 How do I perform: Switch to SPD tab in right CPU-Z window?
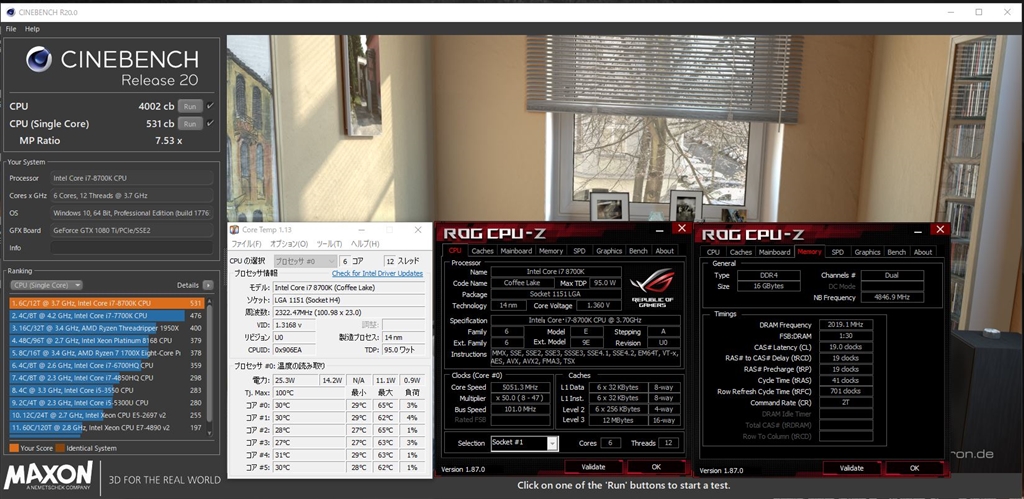coord(837,252)
